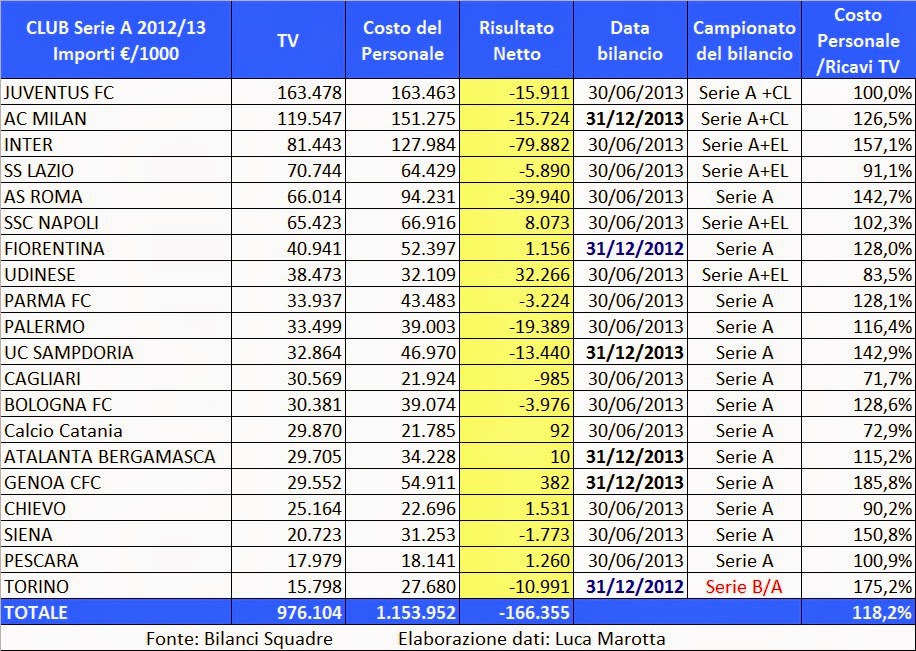This screenshot has height=651, width=916.
Task: Select Catania net result 92
Action: [560, 431]
